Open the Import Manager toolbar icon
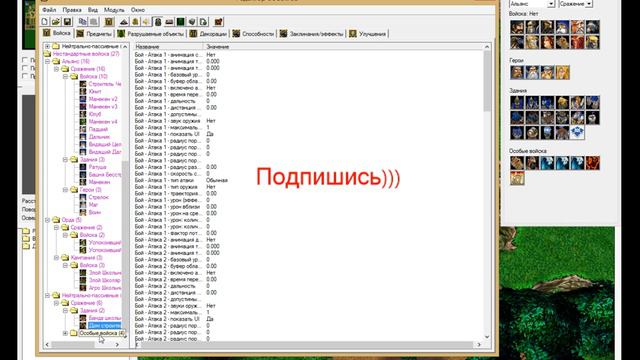This screenshot has height=360, width=640. (203, 22)
